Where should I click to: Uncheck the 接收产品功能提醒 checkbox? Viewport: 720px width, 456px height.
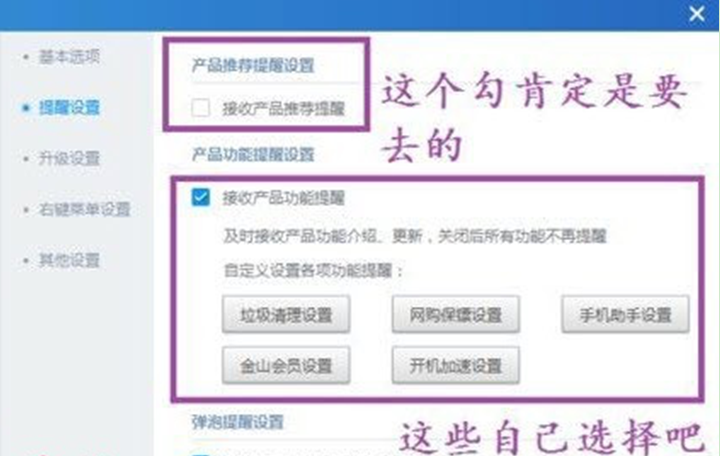201,197
